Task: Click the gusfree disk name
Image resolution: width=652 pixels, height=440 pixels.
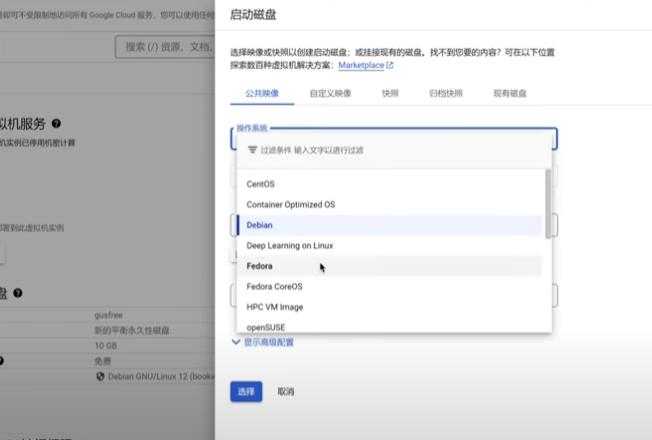Action: click(x=109, y=315)
